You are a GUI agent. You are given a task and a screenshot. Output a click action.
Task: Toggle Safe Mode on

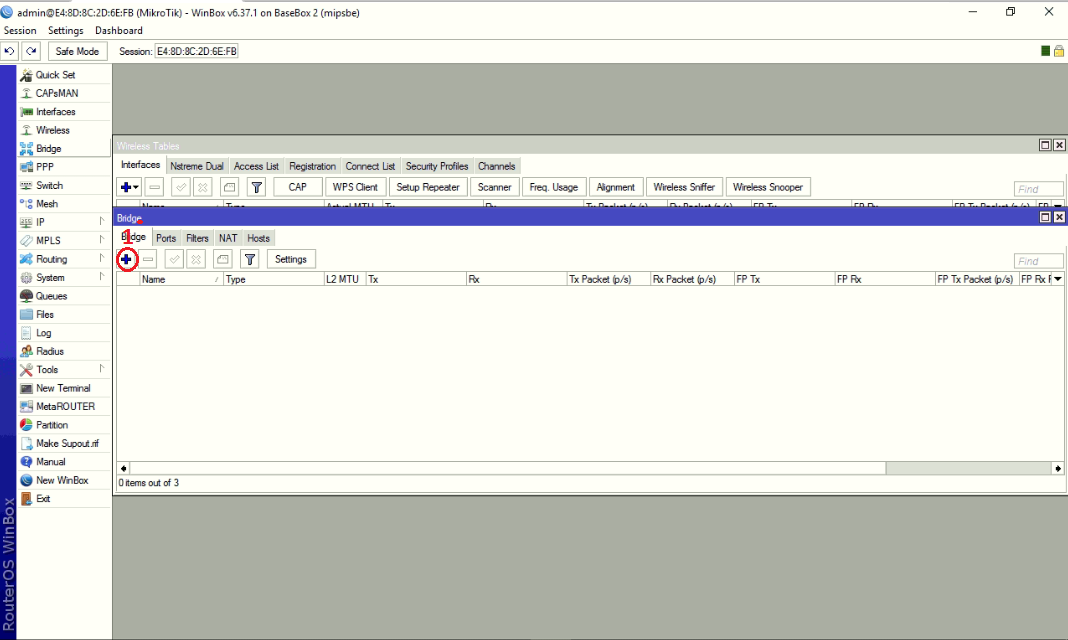click(77, 50)
